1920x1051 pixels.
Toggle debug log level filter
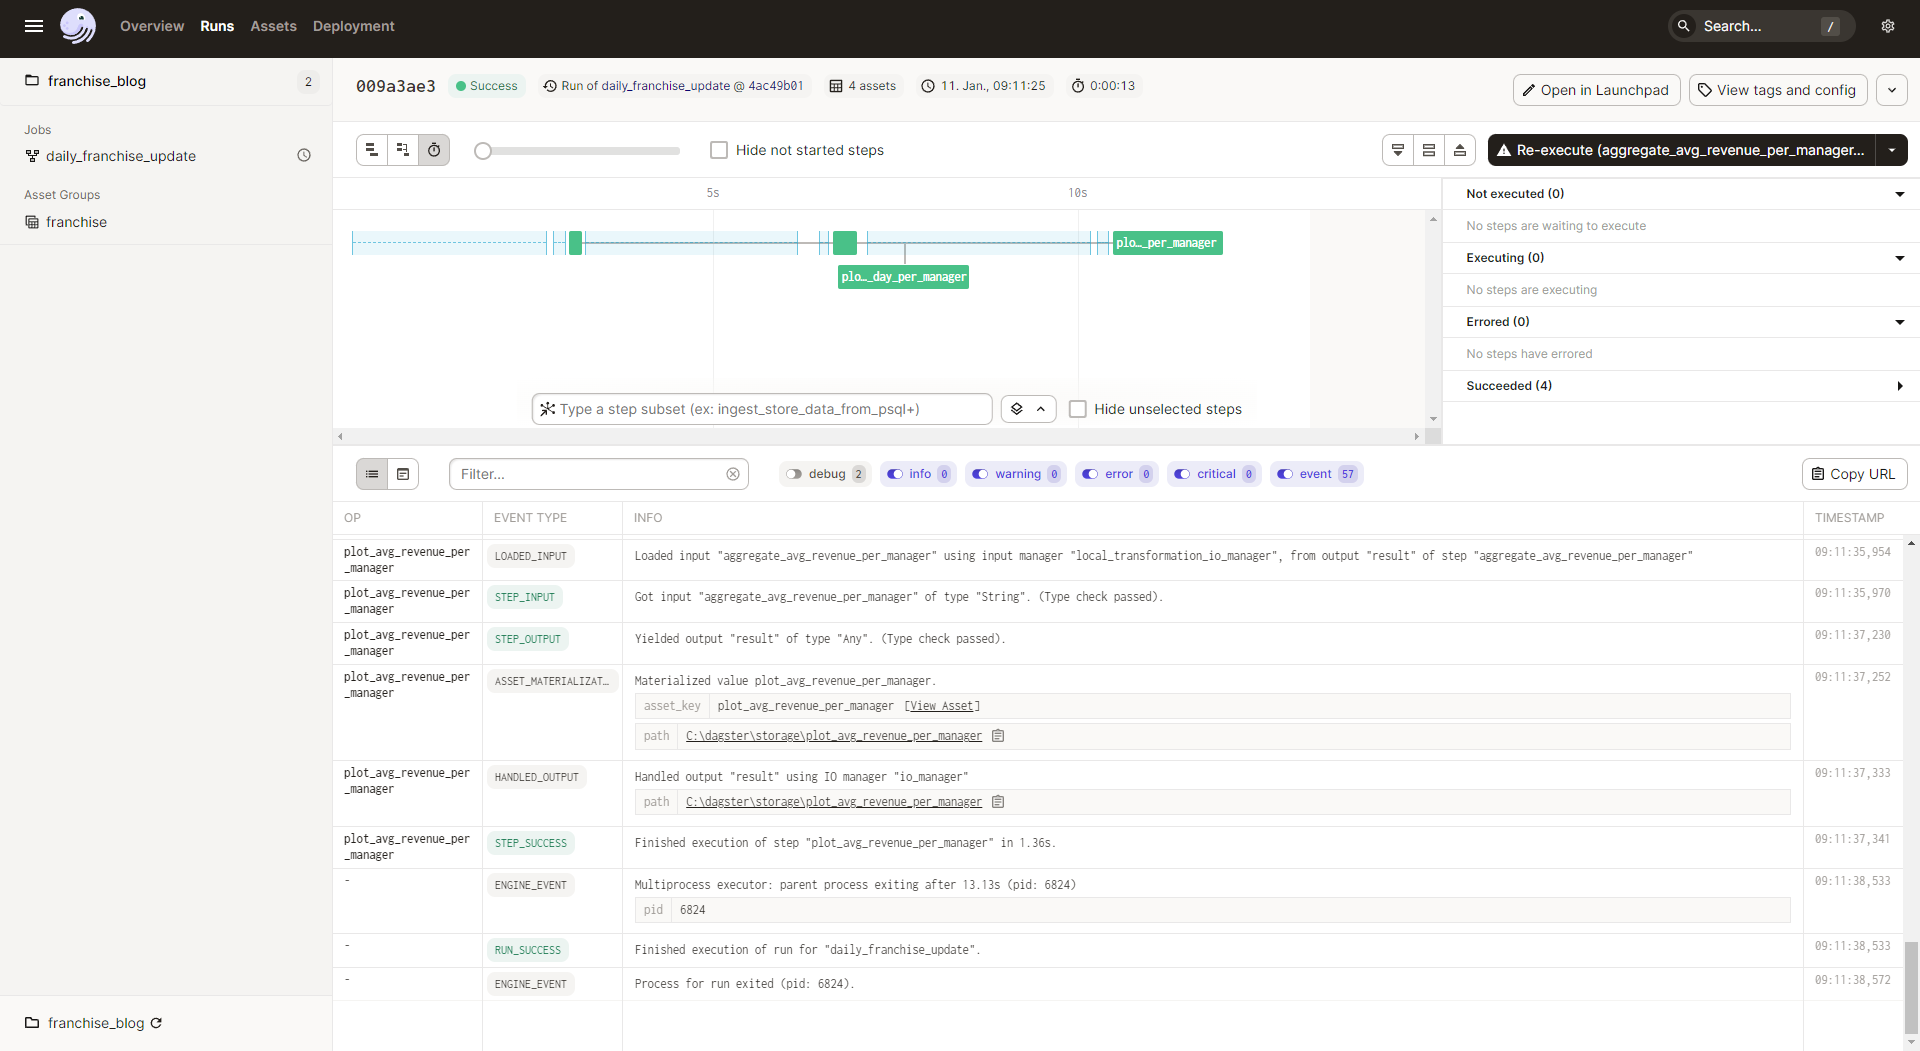coord(825,474)
